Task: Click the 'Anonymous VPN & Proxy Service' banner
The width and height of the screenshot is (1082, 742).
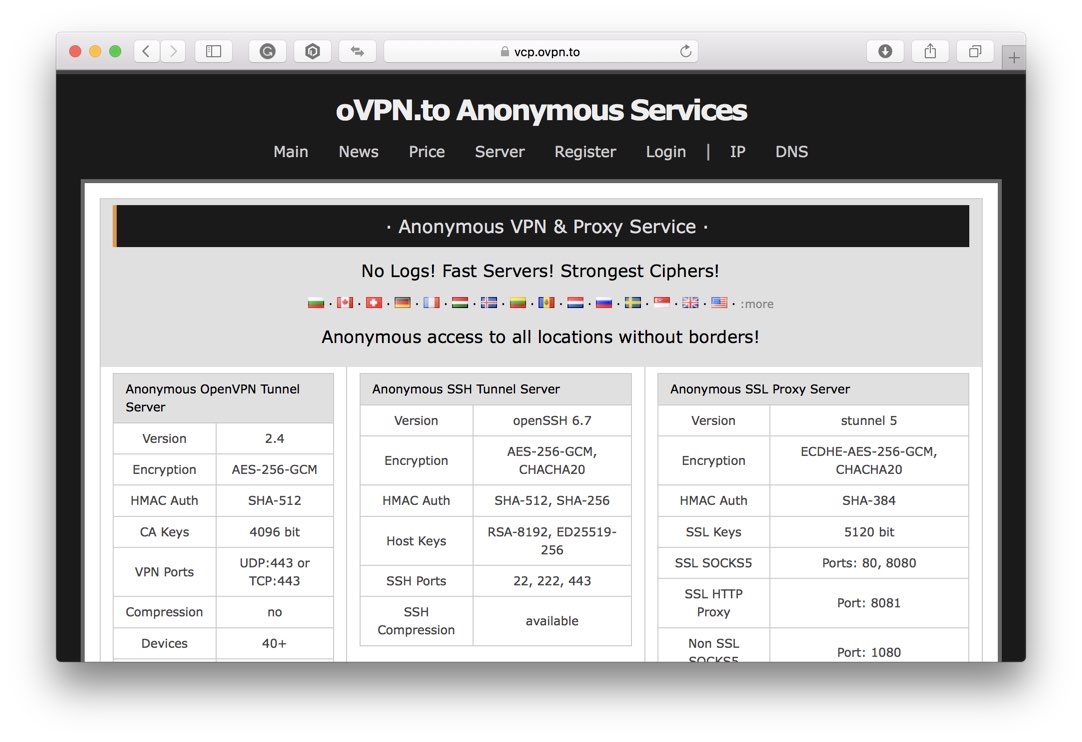Action: click(x=541, y=226)
